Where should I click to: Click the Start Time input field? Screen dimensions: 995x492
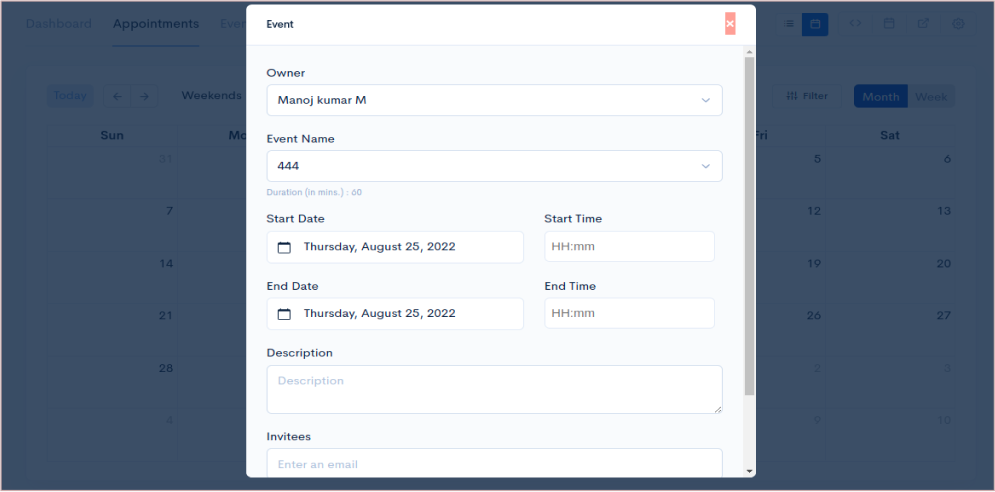629,247
